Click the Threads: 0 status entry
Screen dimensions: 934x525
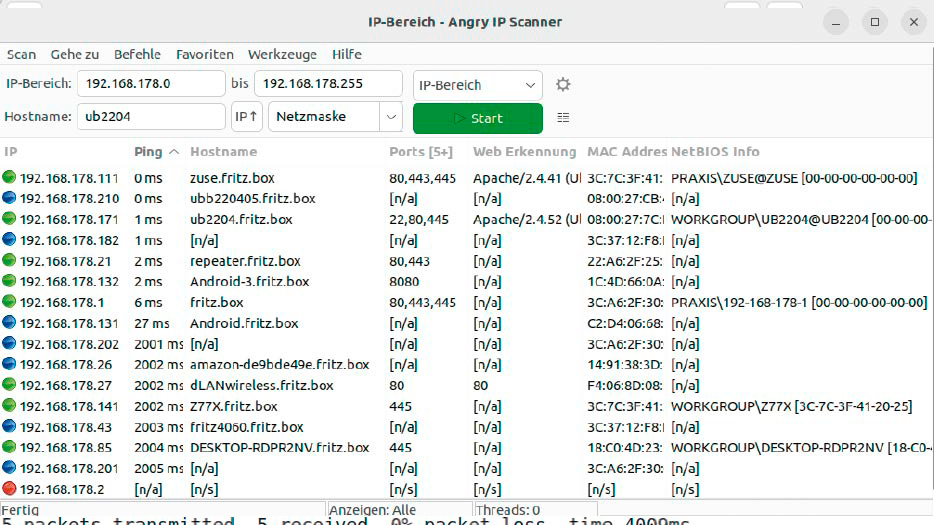[x=508, y=510]
